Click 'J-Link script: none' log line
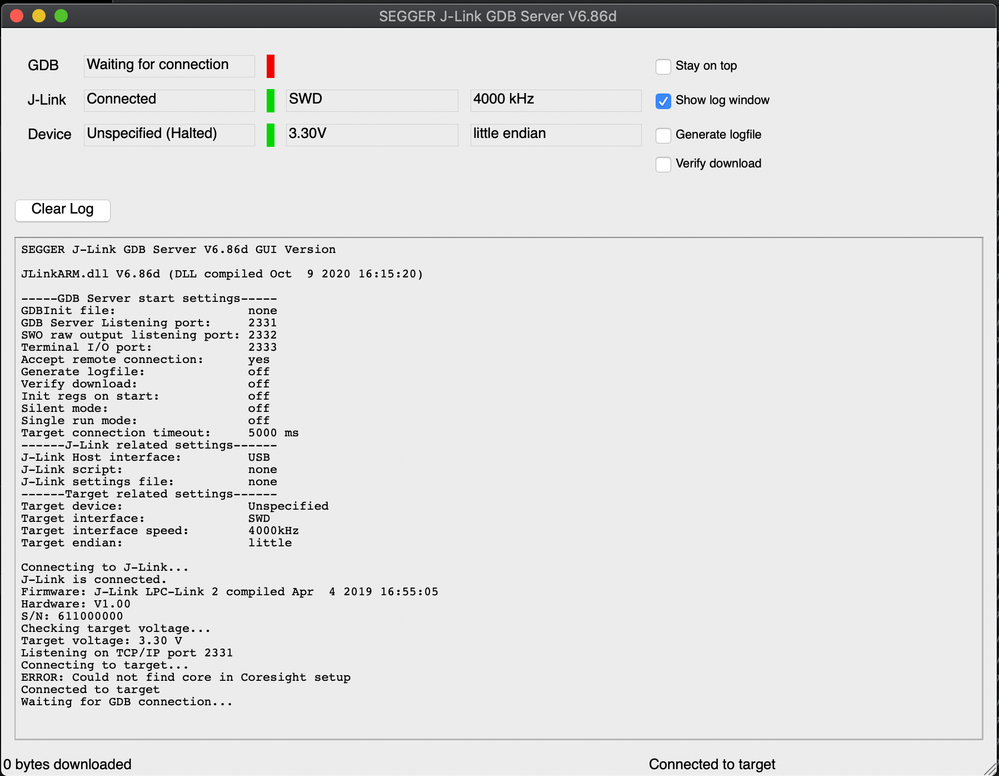This screenshot has width=999, height=776. click(149, 470)
